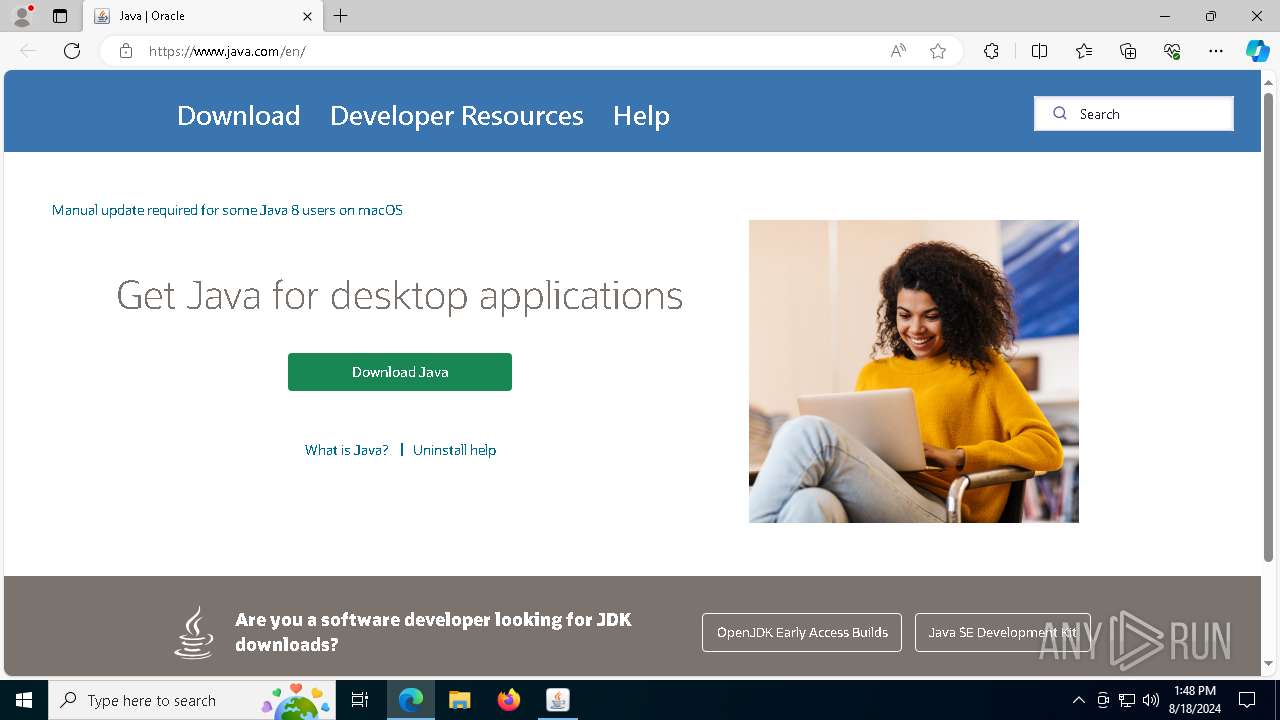Screen dimensions: 1280x720
Task: Focus the site Search field
Action: pyautogui.click(x=1134, y=114)
